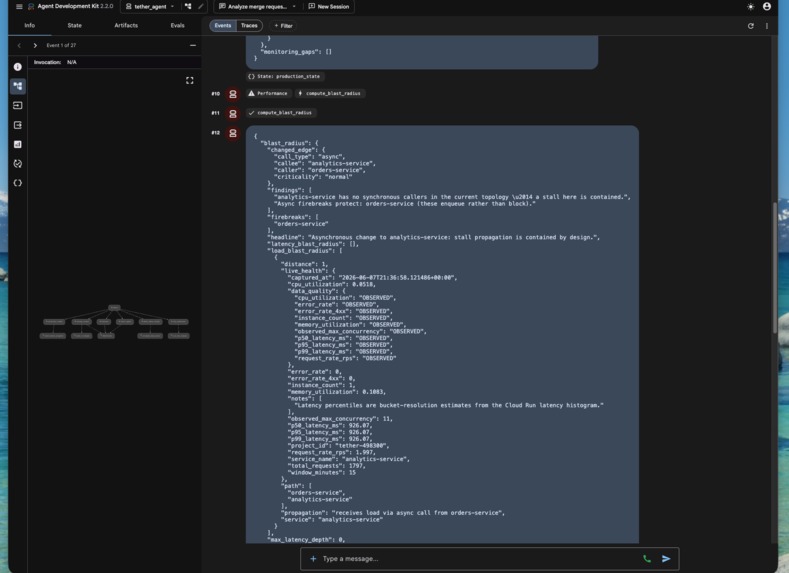789x573 pixels.
Task: Click the agent graph icon beside tether_agent
Action: pos(188,7)
